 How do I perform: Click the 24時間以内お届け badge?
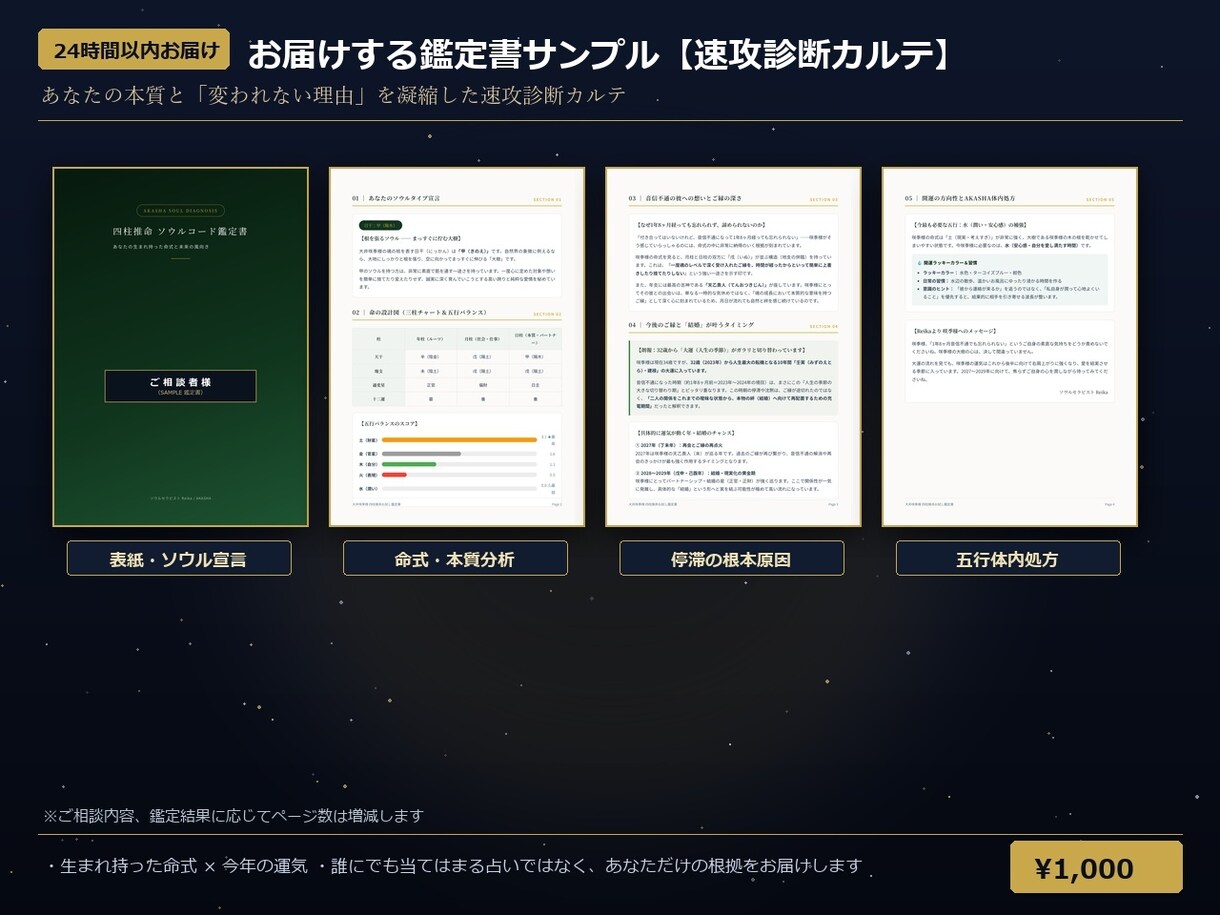coord(134,50)
